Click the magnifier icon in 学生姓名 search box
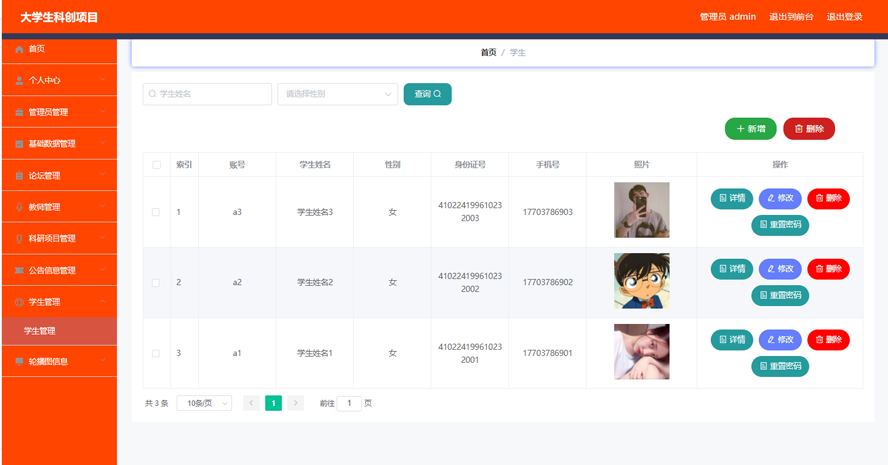Screen dimensions: 888x465 (153, 94)
